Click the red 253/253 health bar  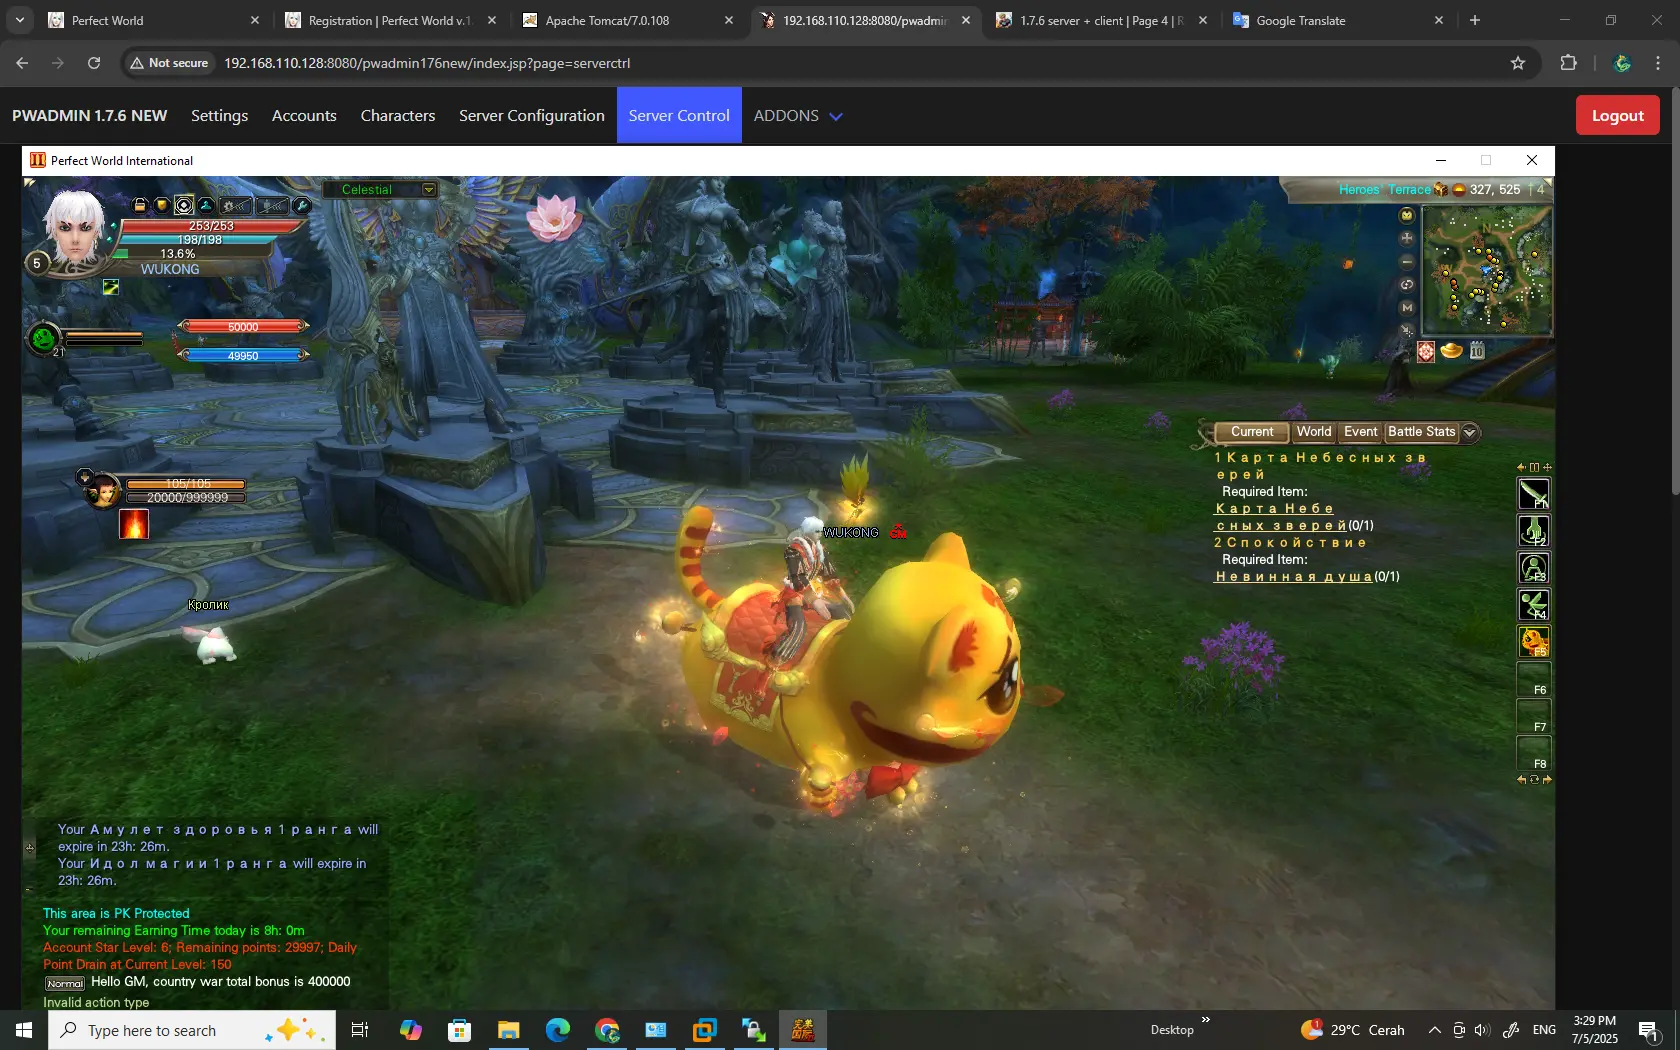[x=211, y=226]
